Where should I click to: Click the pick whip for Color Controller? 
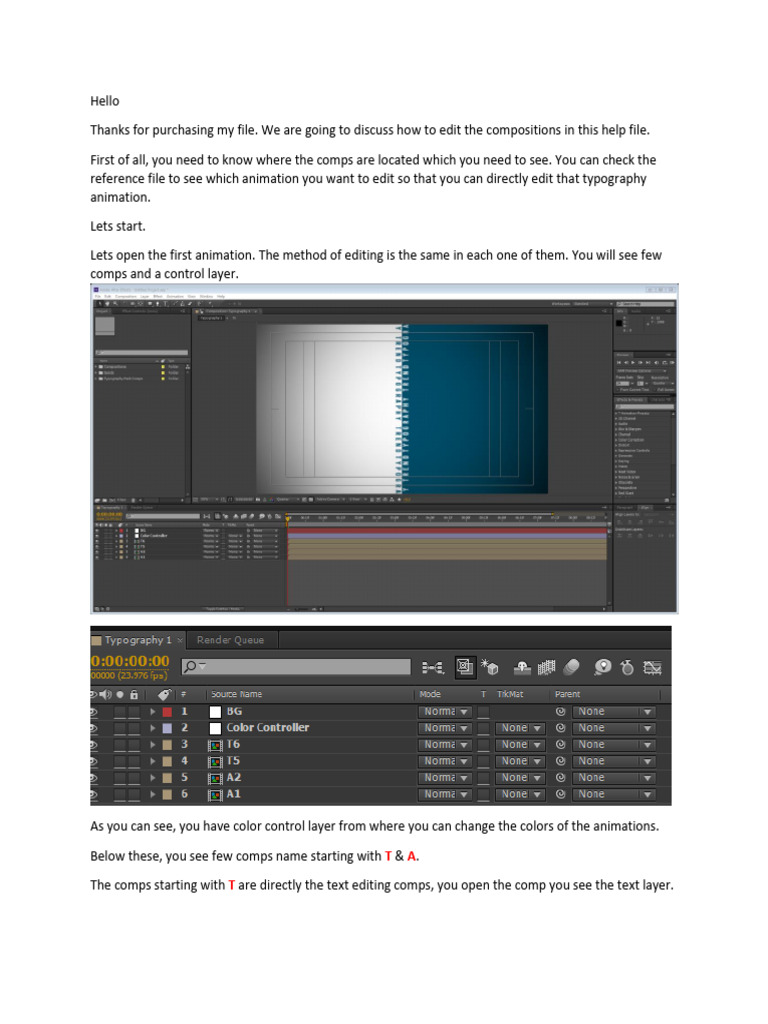coord(560,728)
